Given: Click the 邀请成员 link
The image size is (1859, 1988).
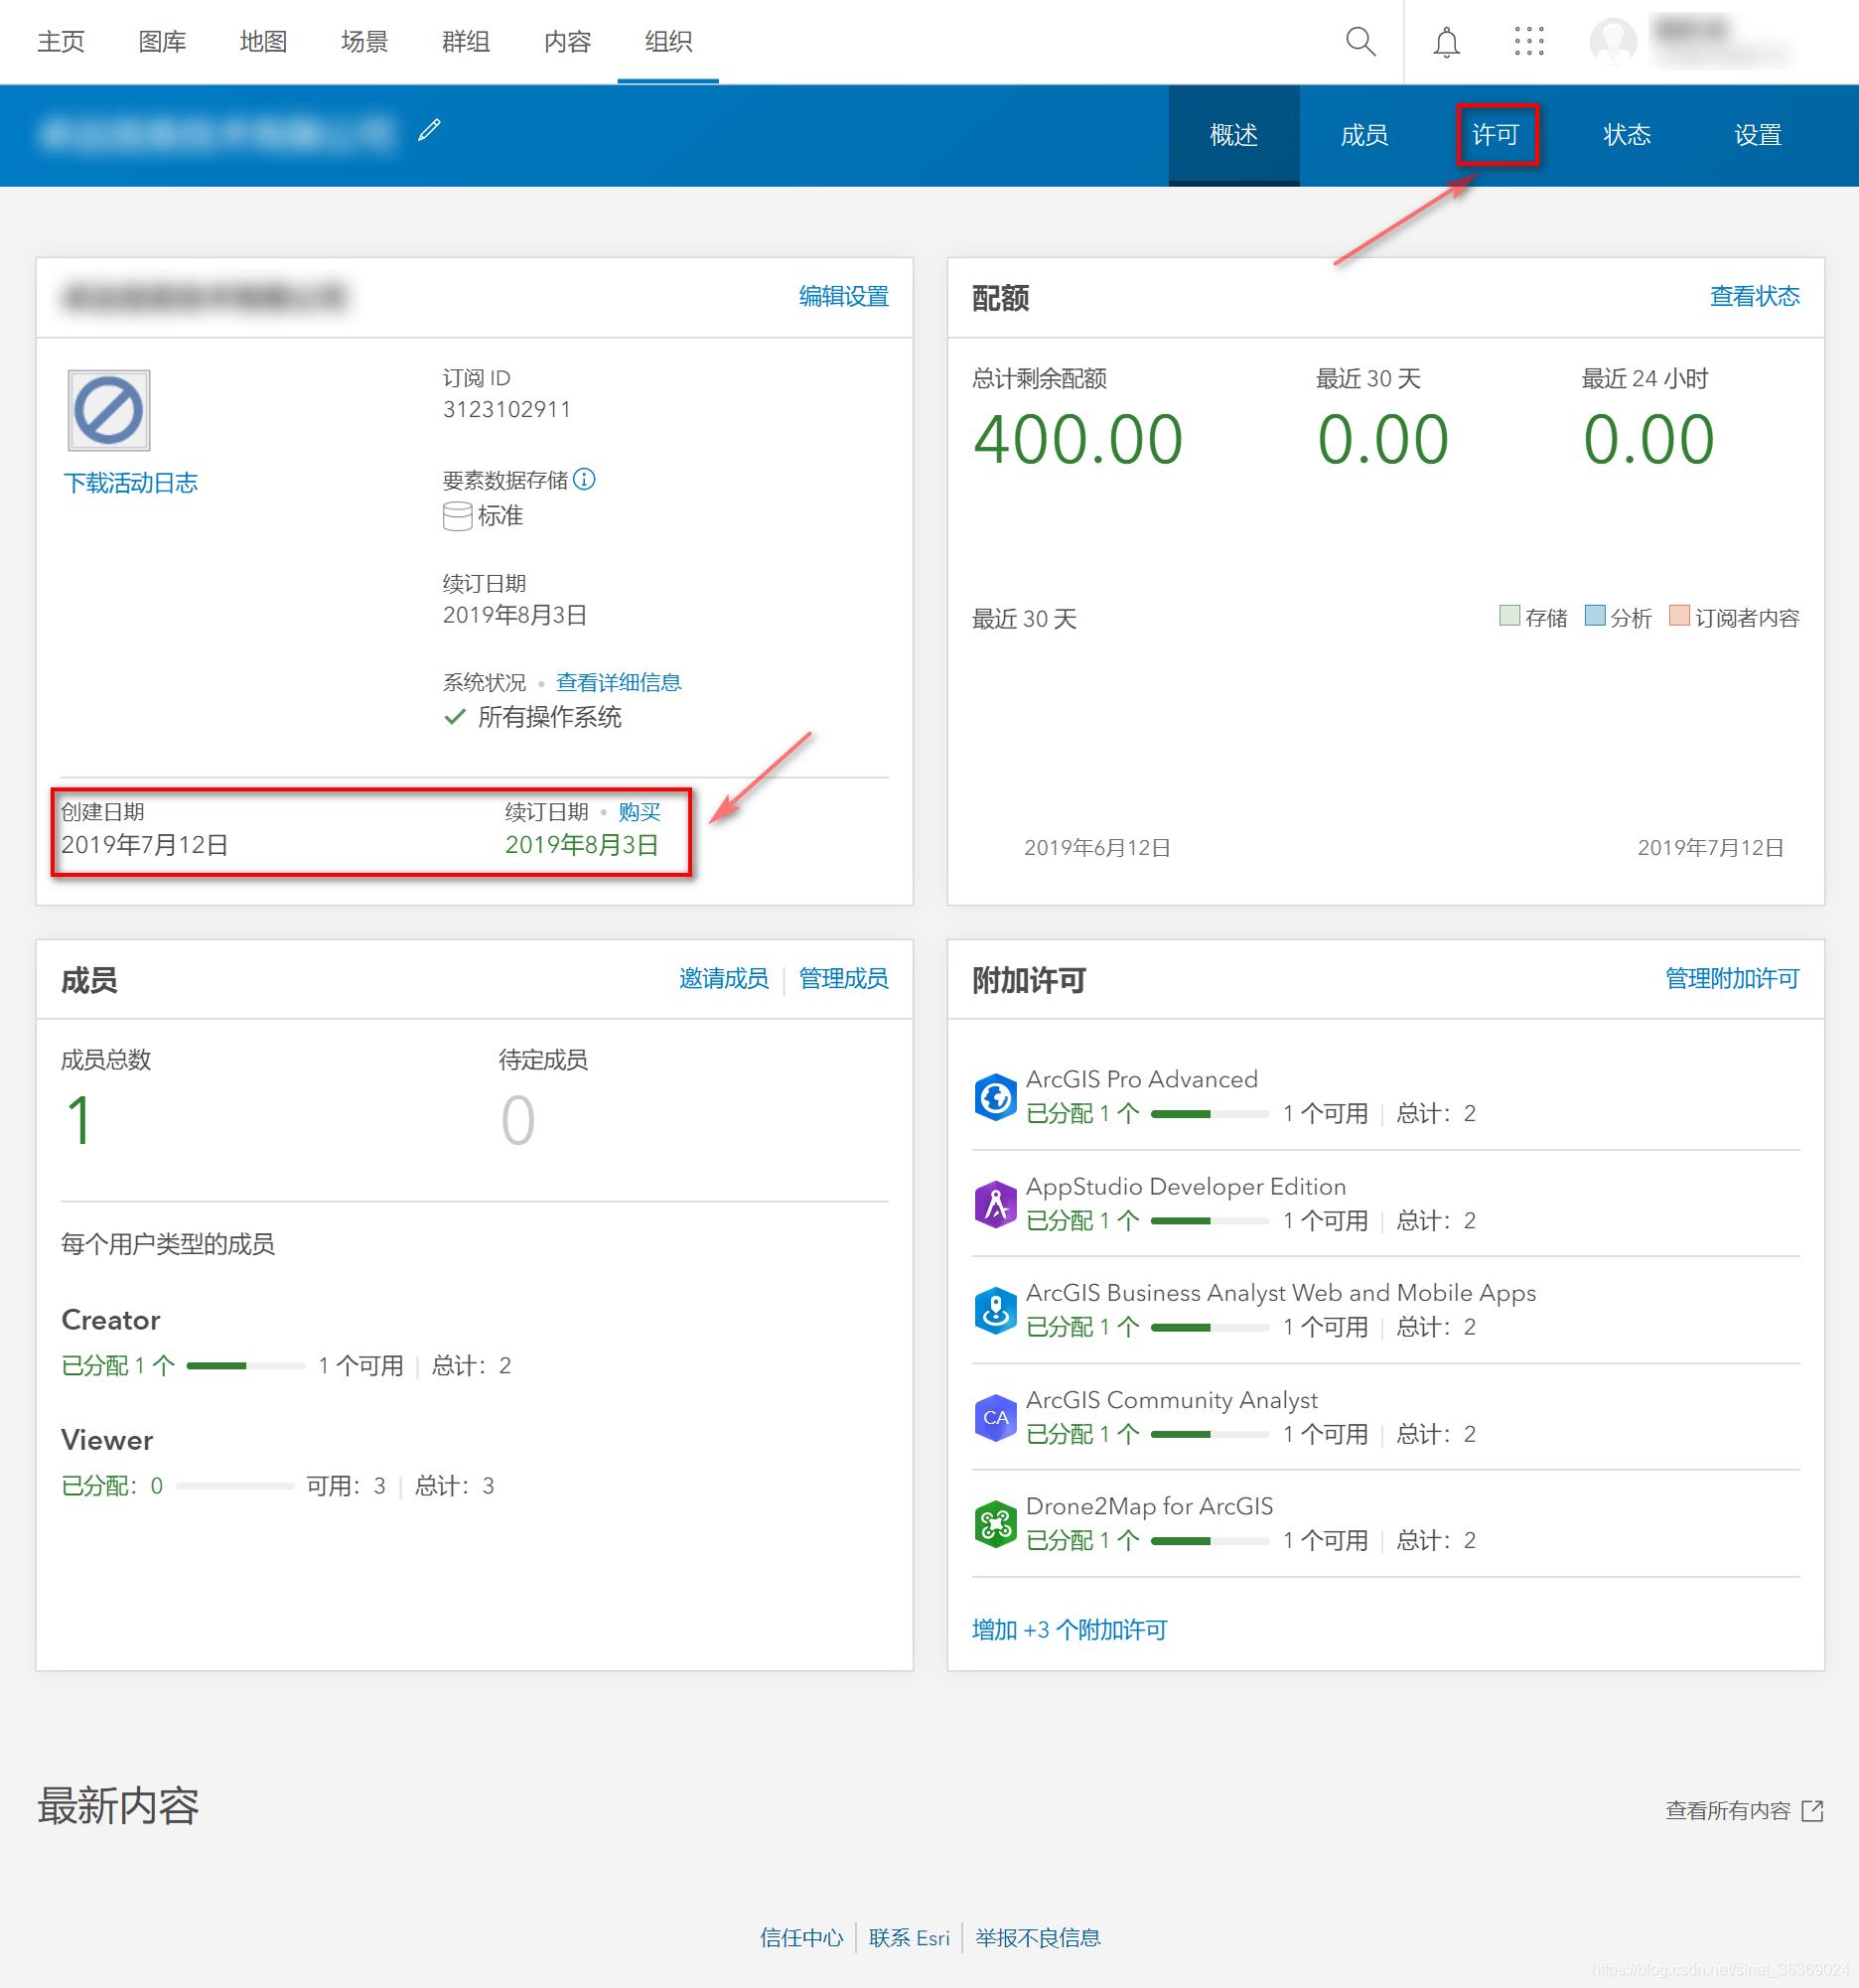Looking at the screenshot, I should tap(723, 979).
